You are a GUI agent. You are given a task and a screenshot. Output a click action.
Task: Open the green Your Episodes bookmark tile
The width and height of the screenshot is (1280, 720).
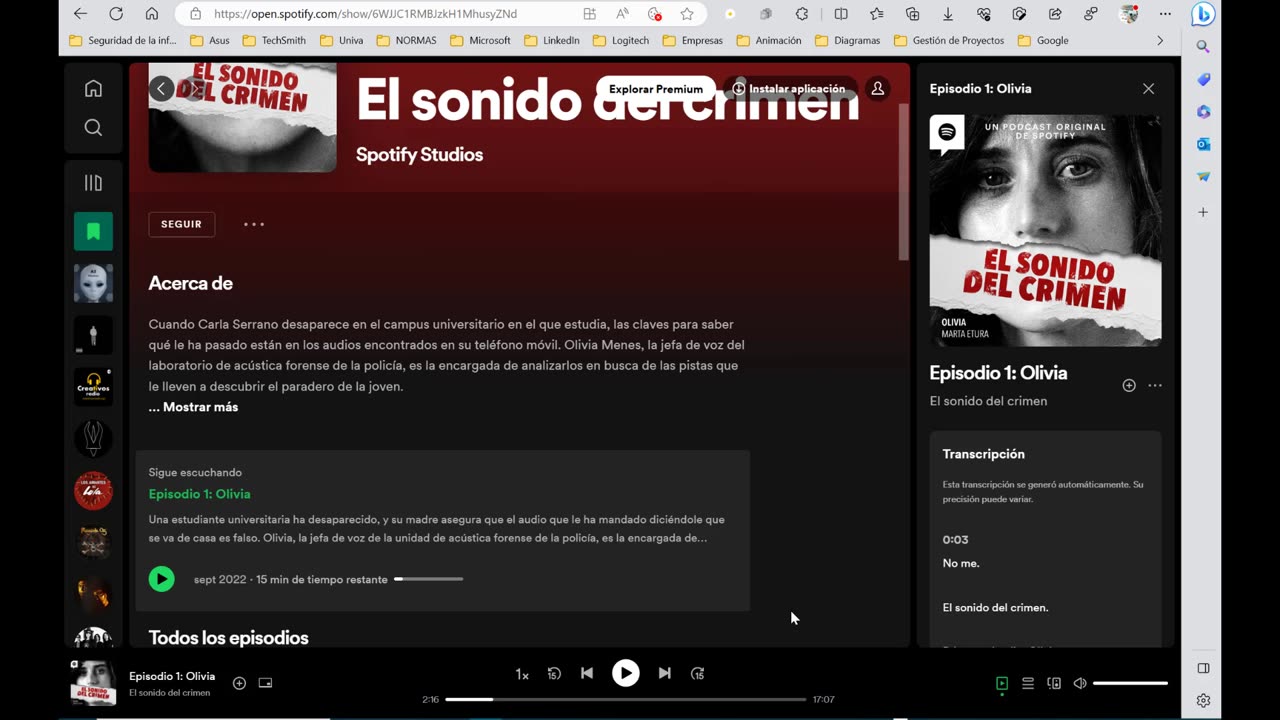pos(93,231)
